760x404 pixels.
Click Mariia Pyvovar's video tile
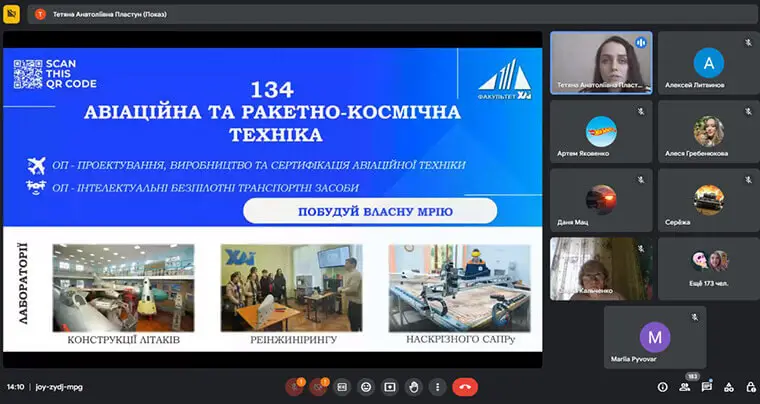coord(654,337)
